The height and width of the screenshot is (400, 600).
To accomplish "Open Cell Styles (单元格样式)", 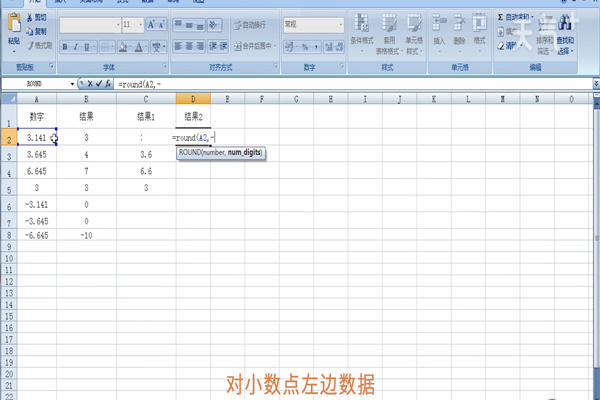I will (414, 33).
